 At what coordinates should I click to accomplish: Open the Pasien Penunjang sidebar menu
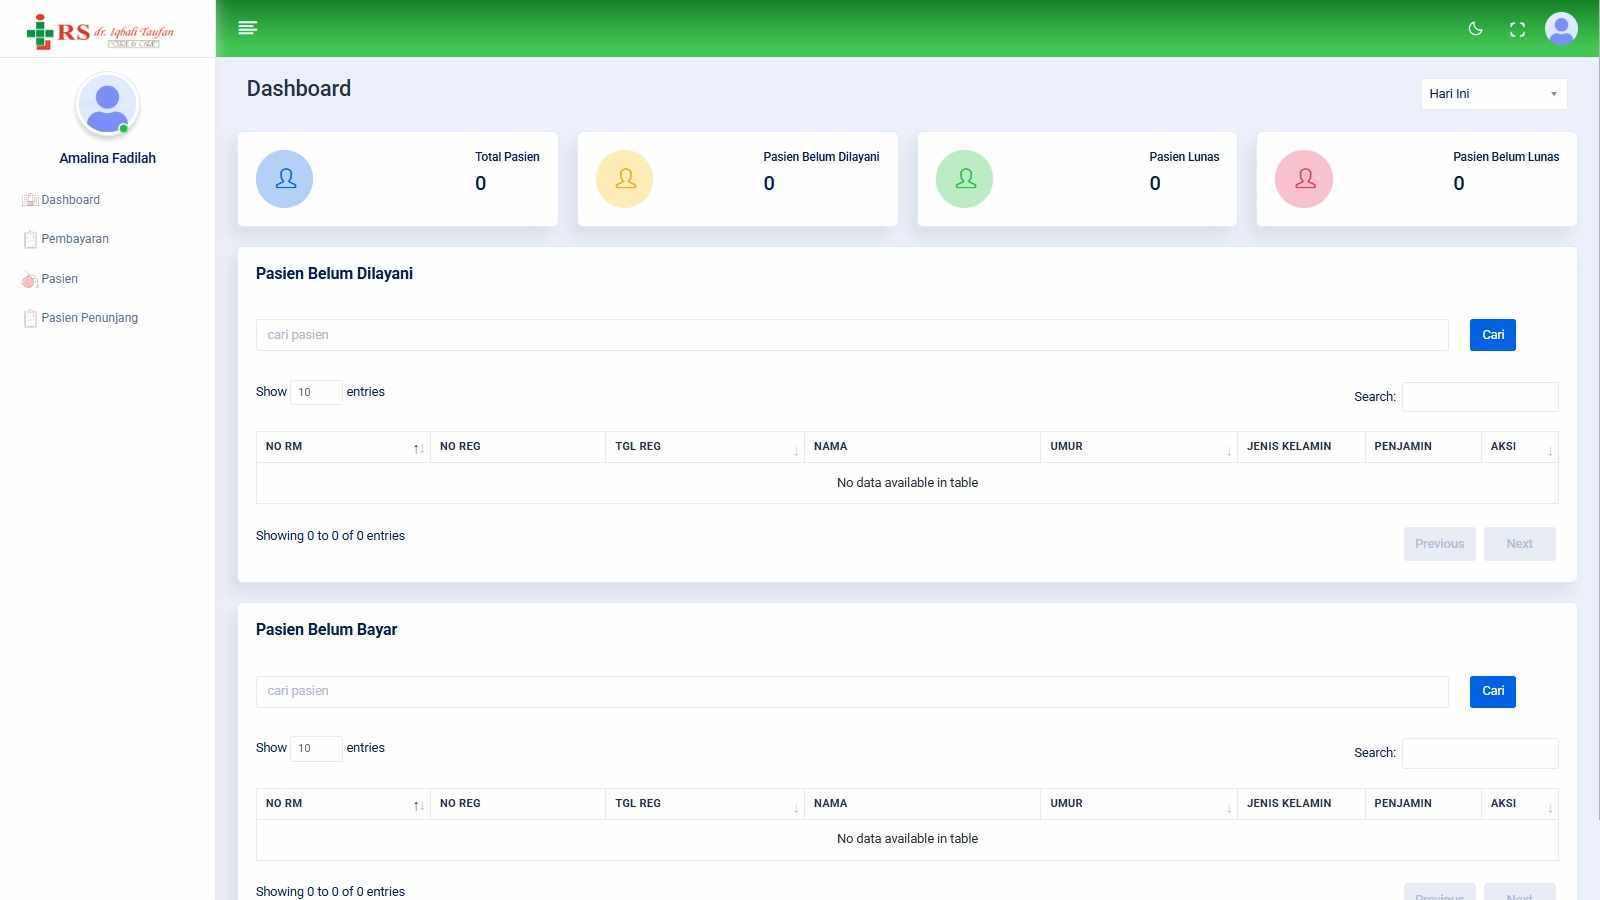pos(80,318)
